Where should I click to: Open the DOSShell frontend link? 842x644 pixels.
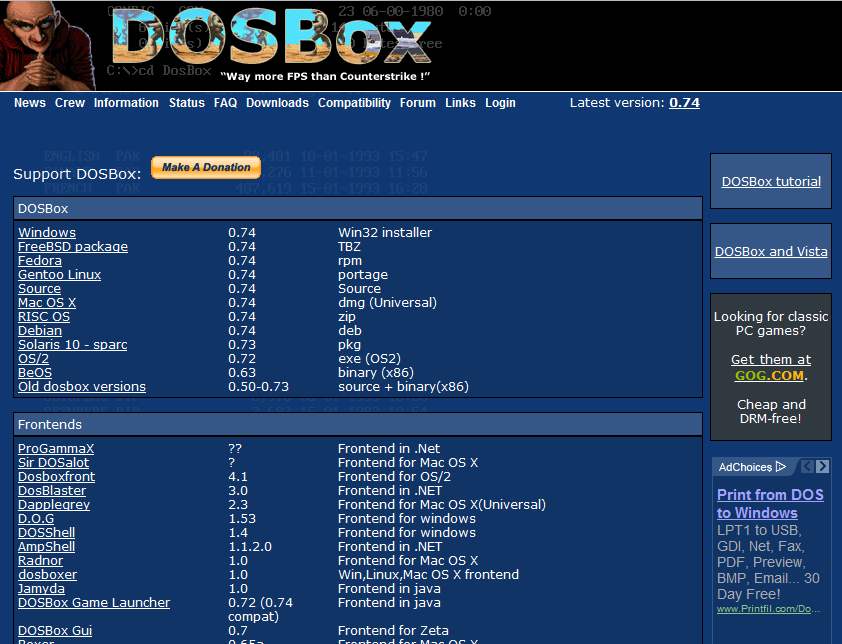pyautogui.click(x=47, y=532)
